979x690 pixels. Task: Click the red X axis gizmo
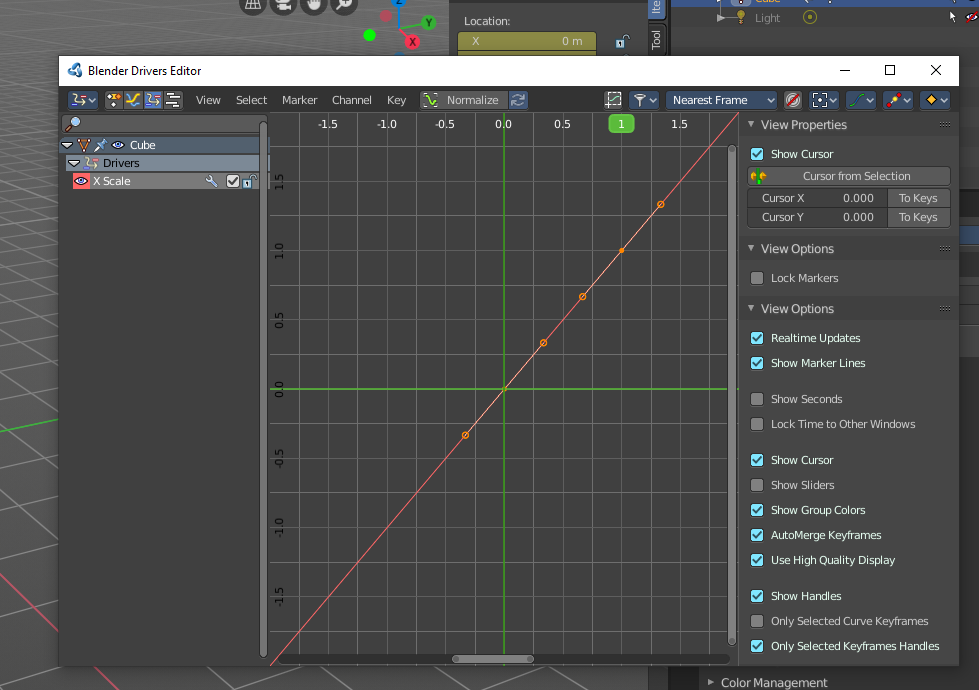tap(412, 42)
